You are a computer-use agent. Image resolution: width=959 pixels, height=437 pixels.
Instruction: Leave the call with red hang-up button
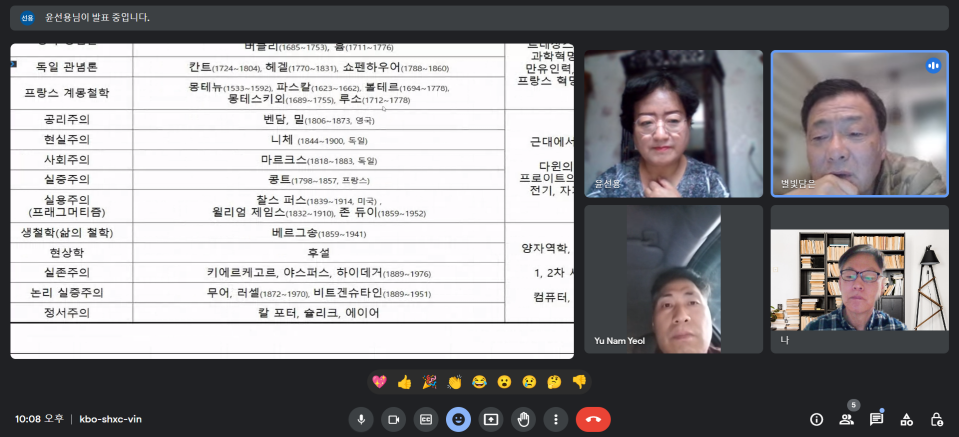[593, 419]
